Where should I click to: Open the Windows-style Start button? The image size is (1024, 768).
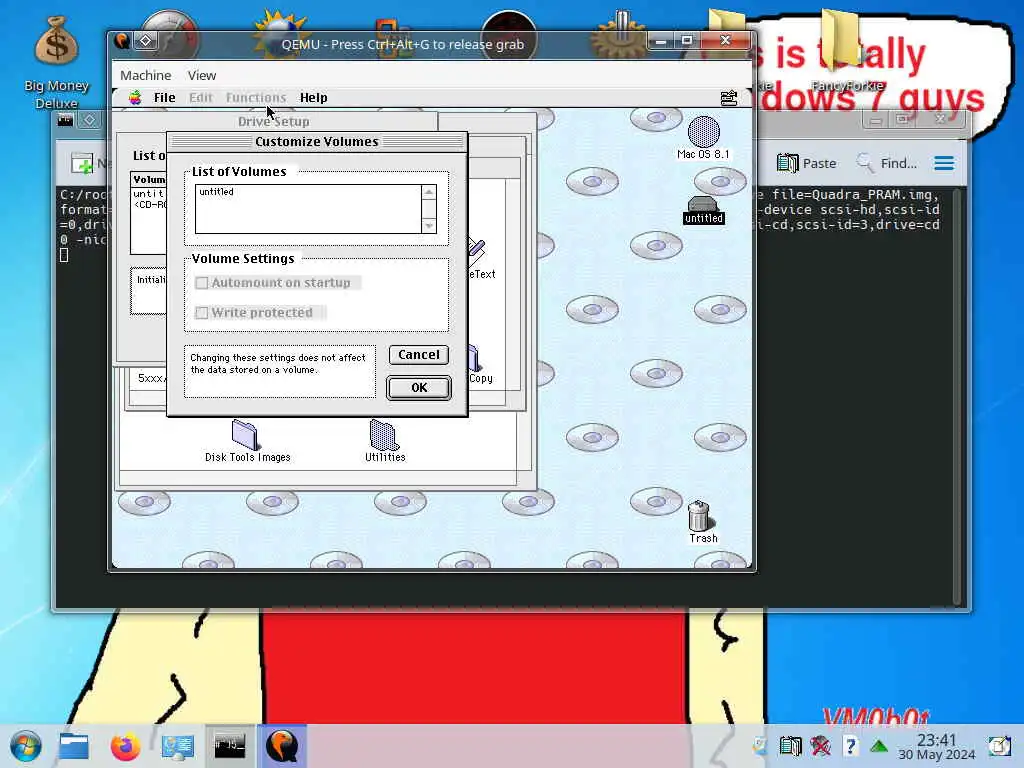[x=25, y=746]
